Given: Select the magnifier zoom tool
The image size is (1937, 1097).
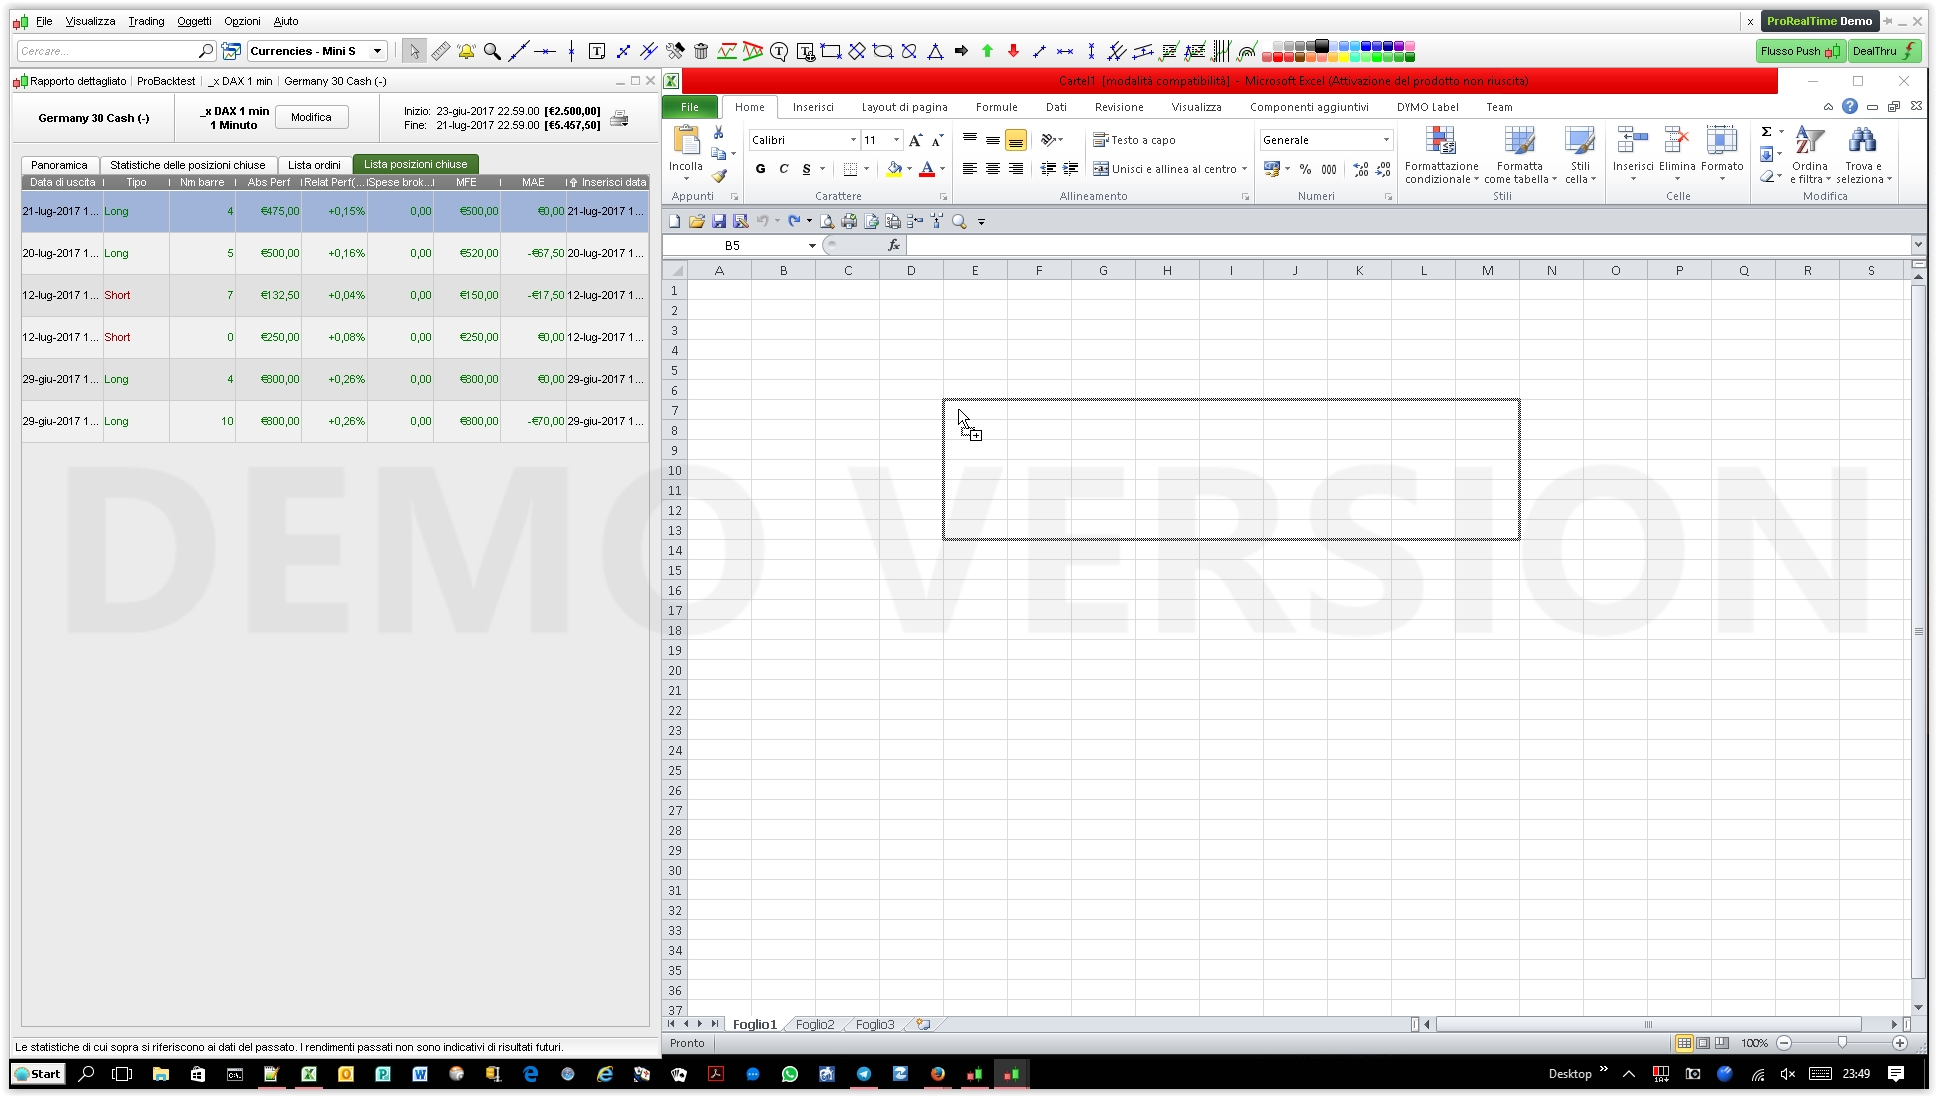Looking at the screenshot, I should pyautogui.click(x=492, y=51).
